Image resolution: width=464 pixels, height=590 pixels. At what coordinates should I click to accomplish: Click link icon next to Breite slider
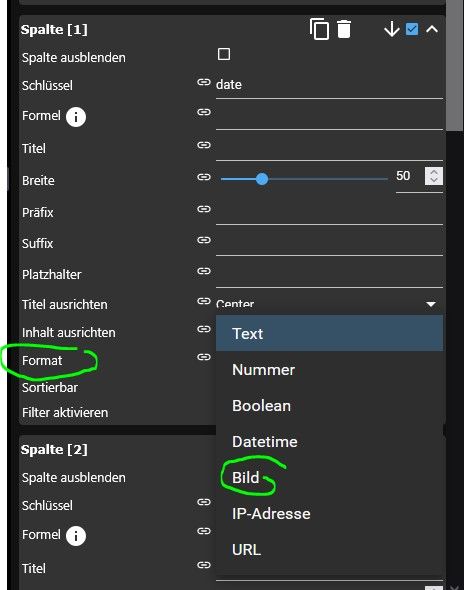[x=204, y=176]
